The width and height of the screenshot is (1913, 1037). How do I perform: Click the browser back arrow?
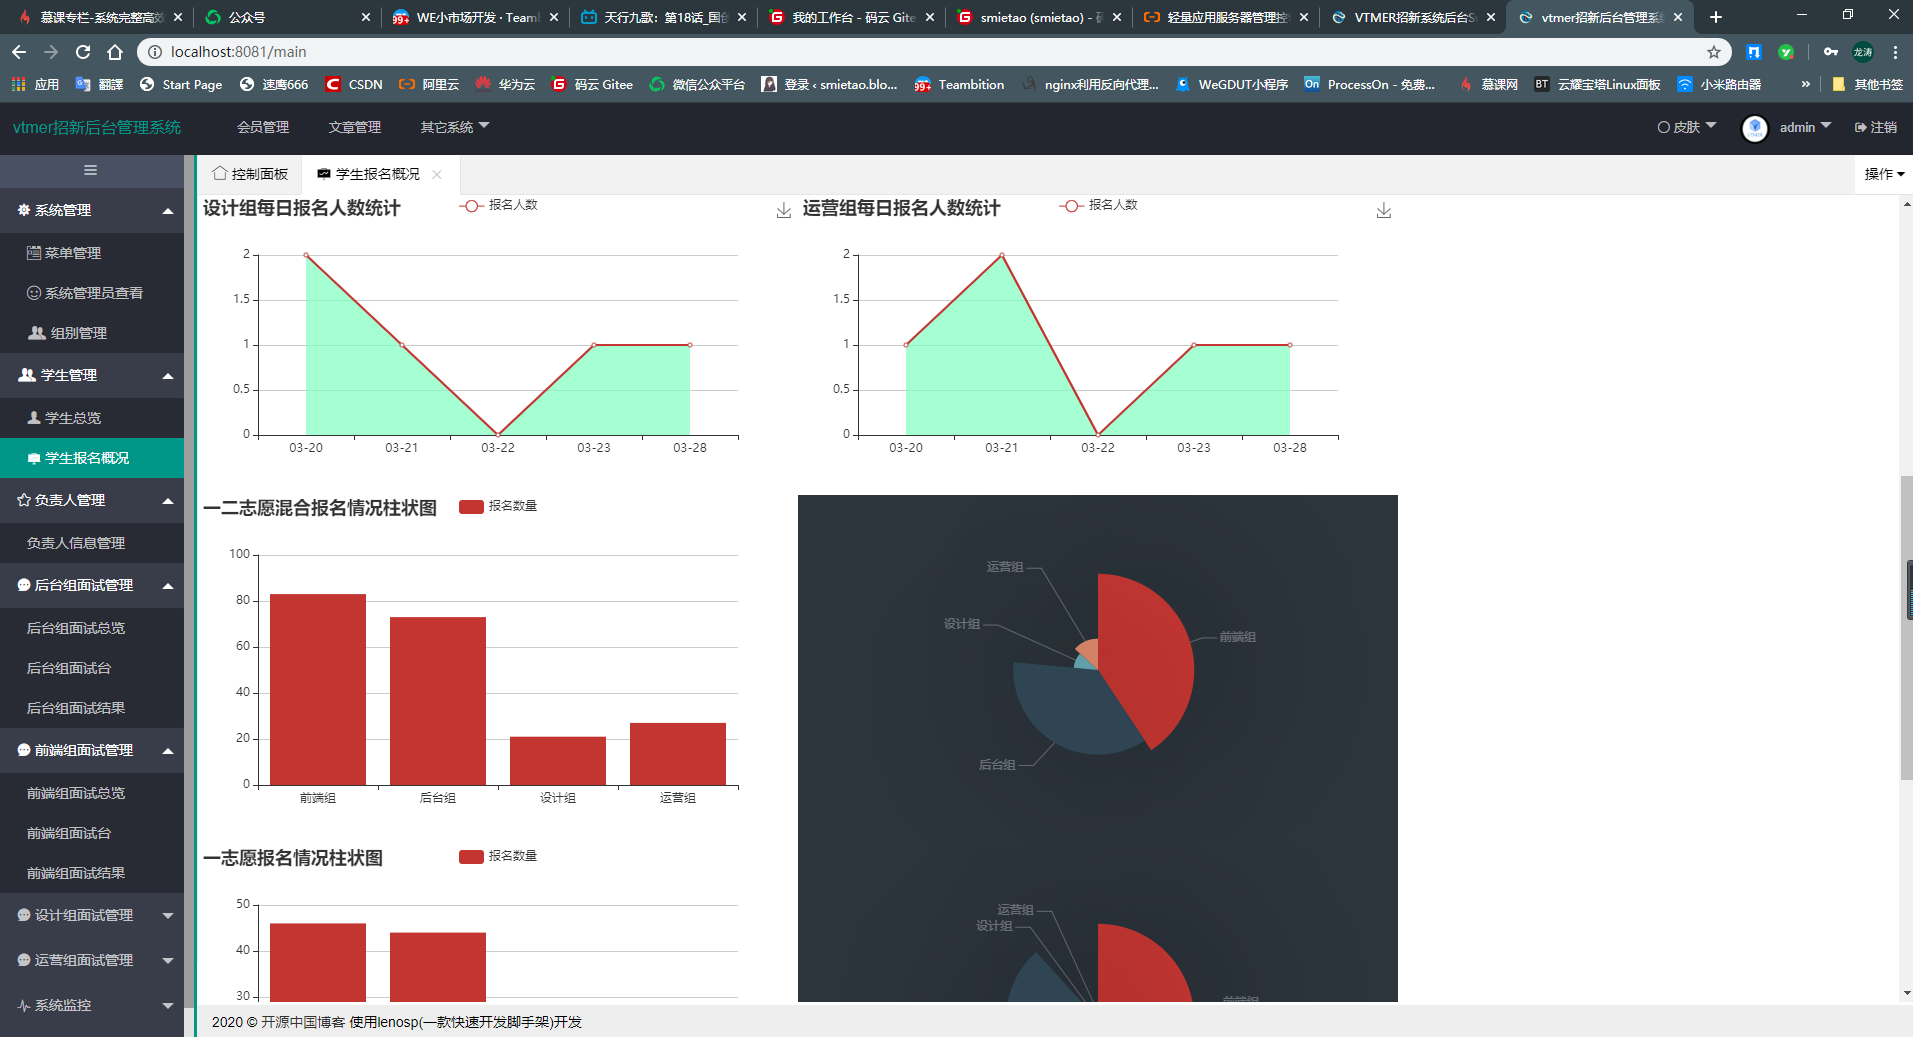coord(19,52)
